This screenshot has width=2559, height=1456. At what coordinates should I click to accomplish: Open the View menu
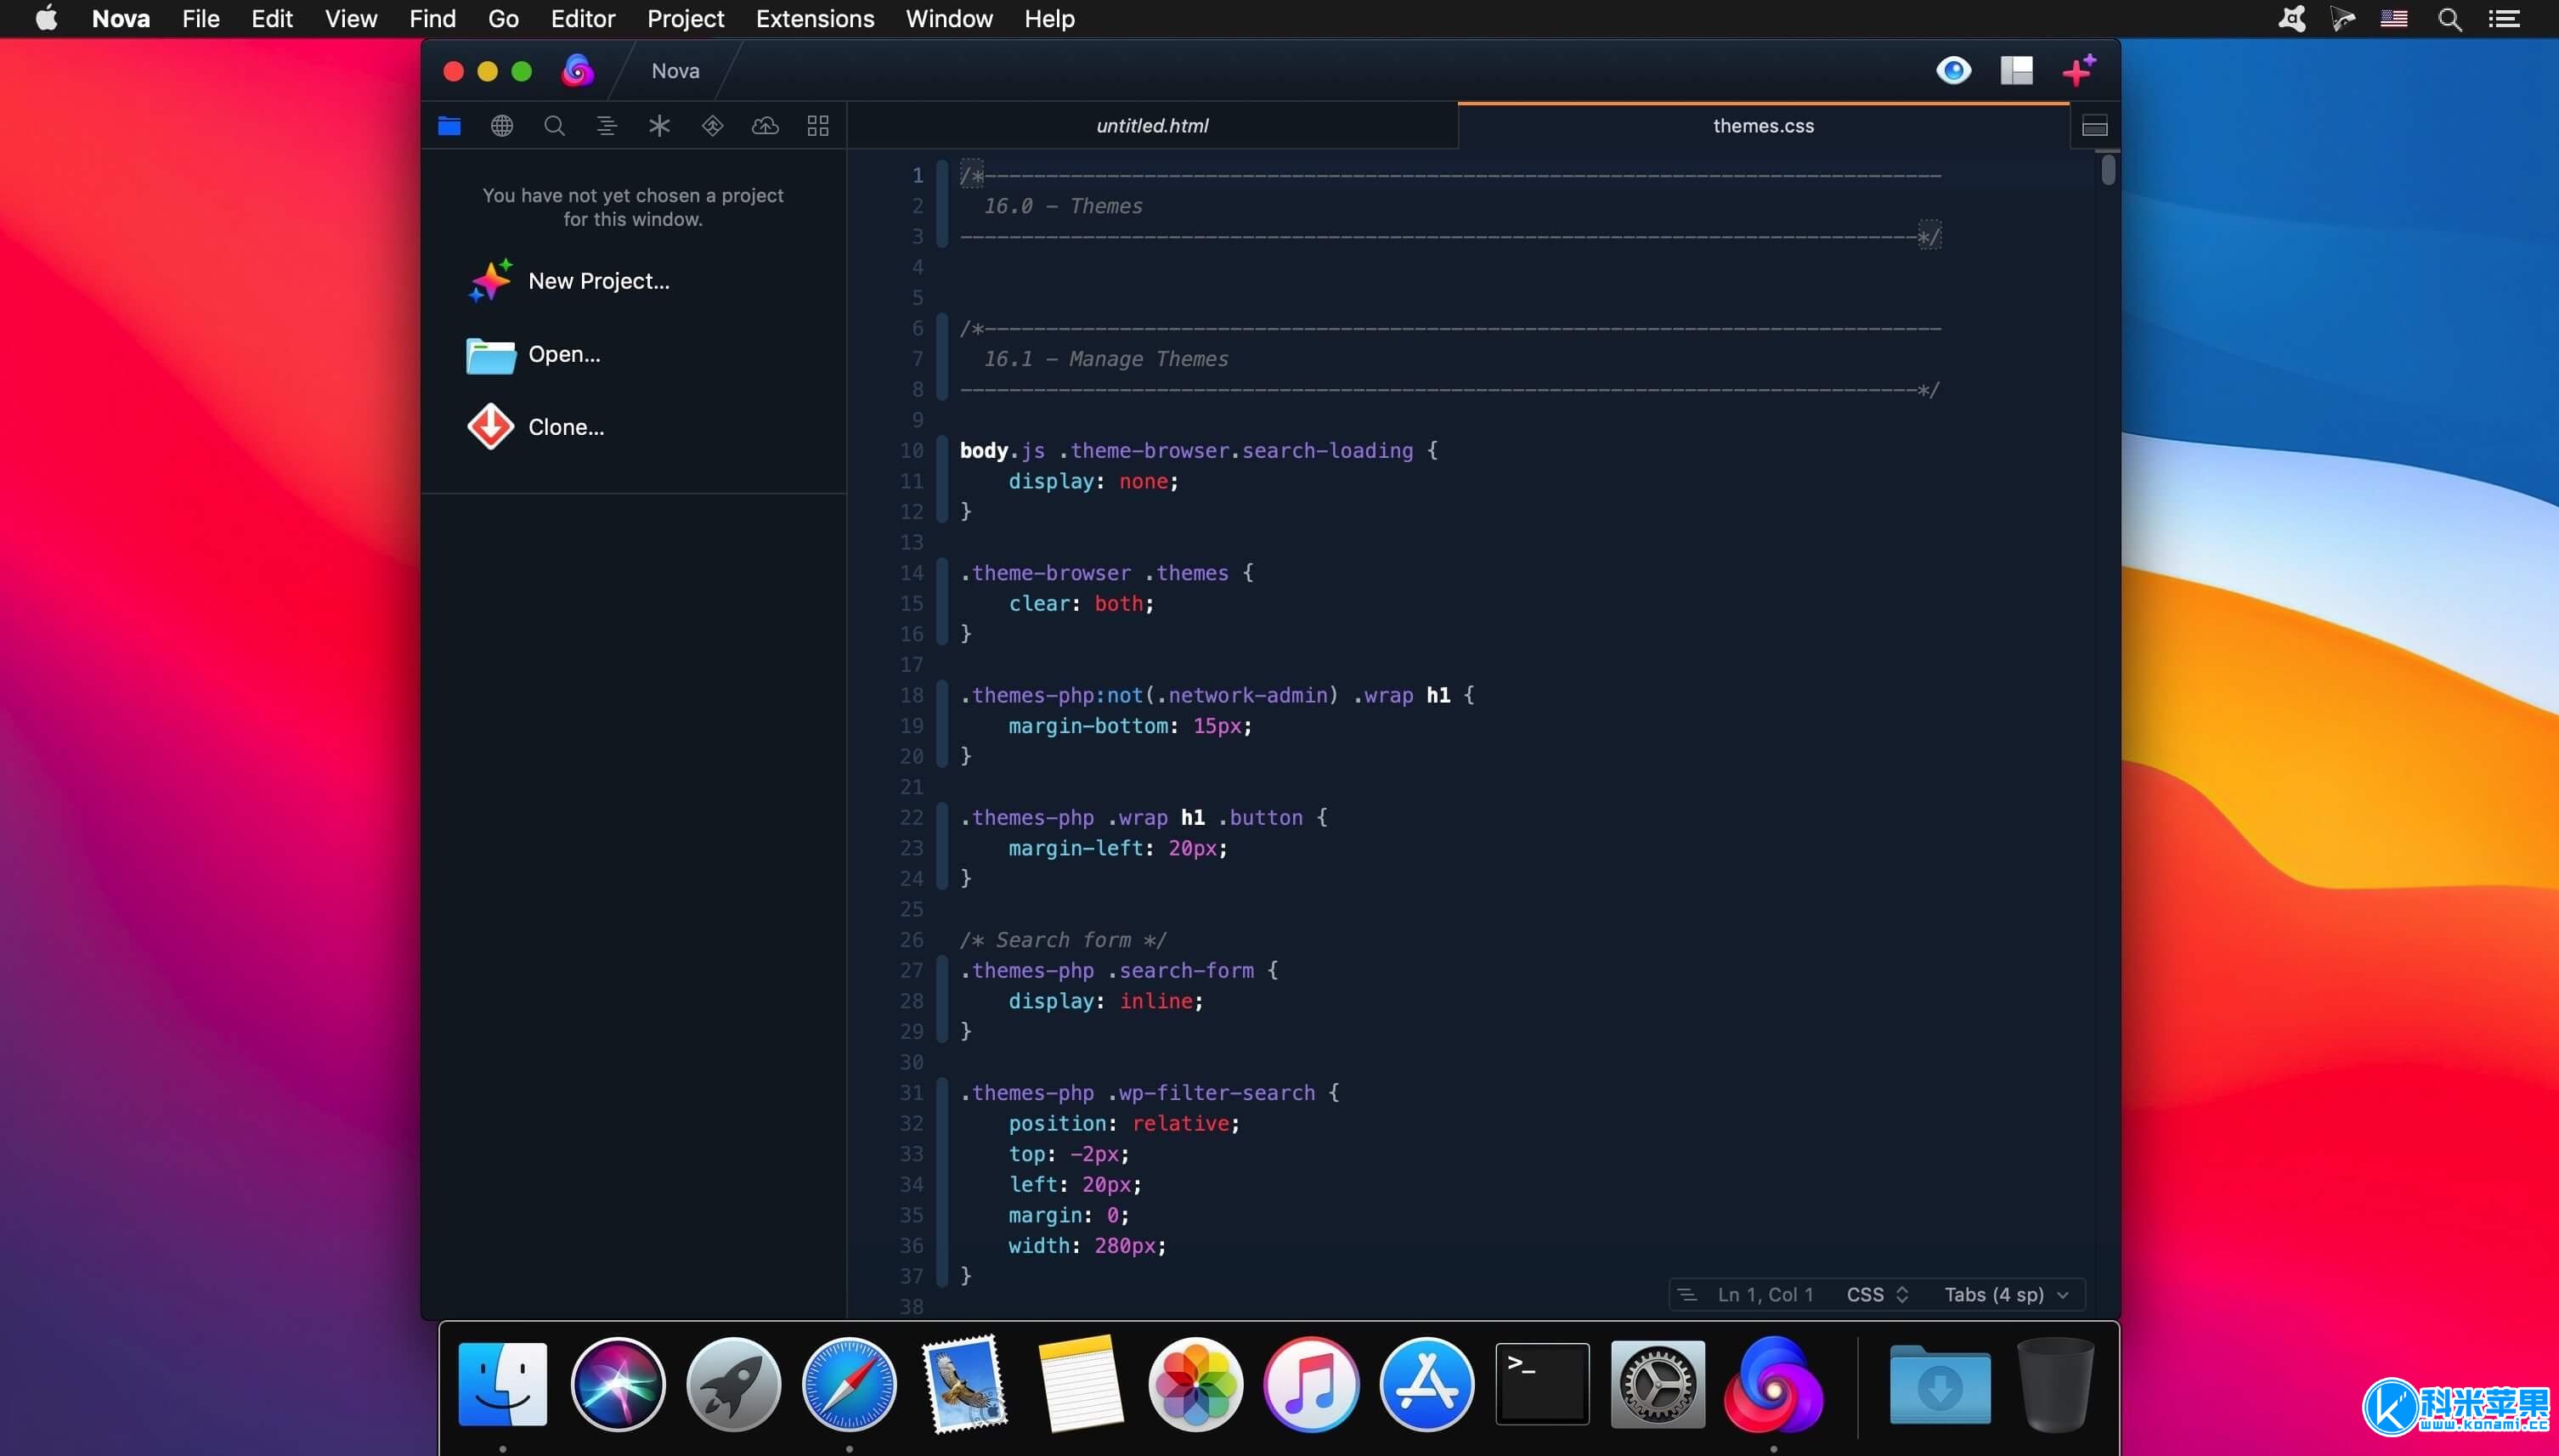pyautogui.click(x=351, y=19)
